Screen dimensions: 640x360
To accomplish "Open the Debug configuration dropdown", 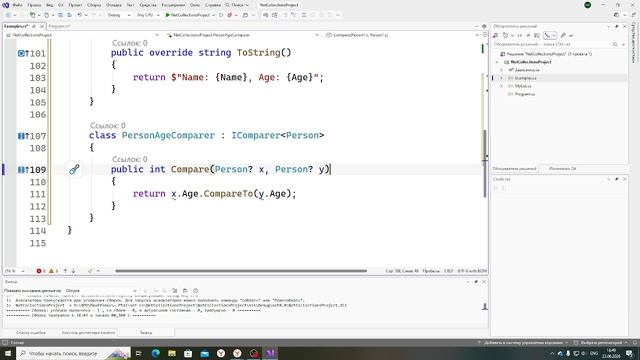I will [x=119, y=15].
